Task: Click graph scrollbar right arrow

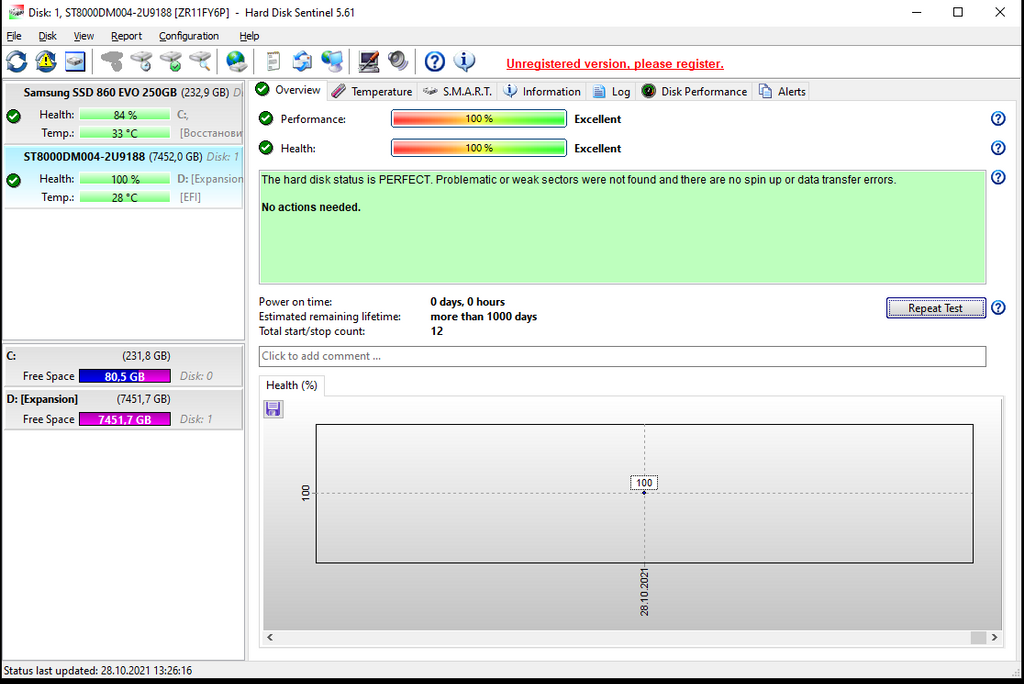Action: [x=994, y=638]
